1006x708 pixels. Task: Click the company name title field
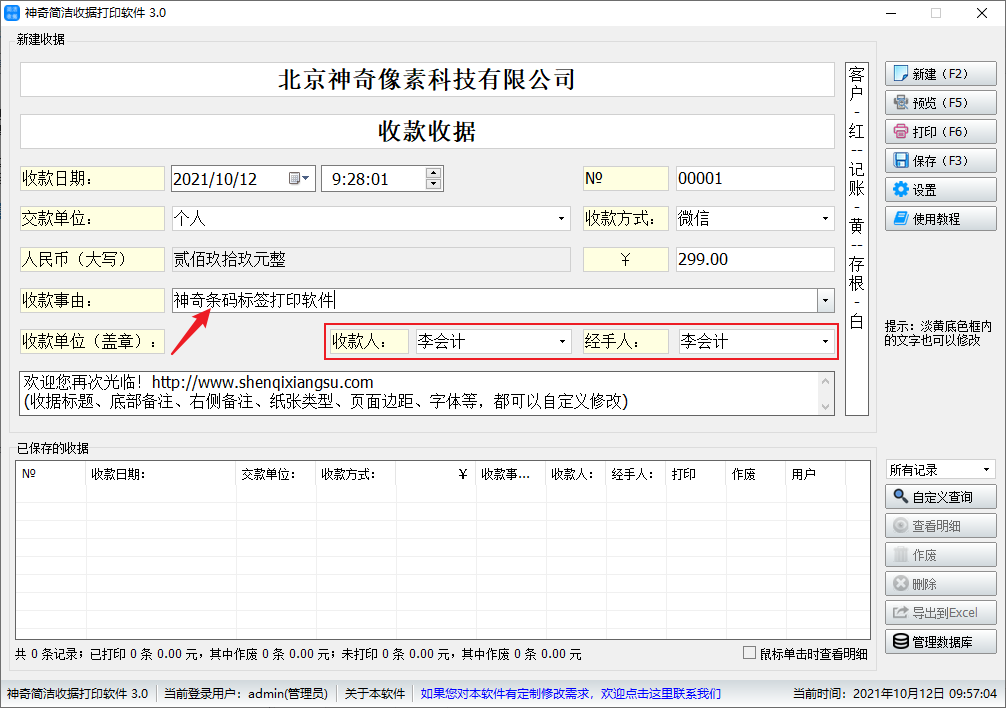click(x=427, y=80)
